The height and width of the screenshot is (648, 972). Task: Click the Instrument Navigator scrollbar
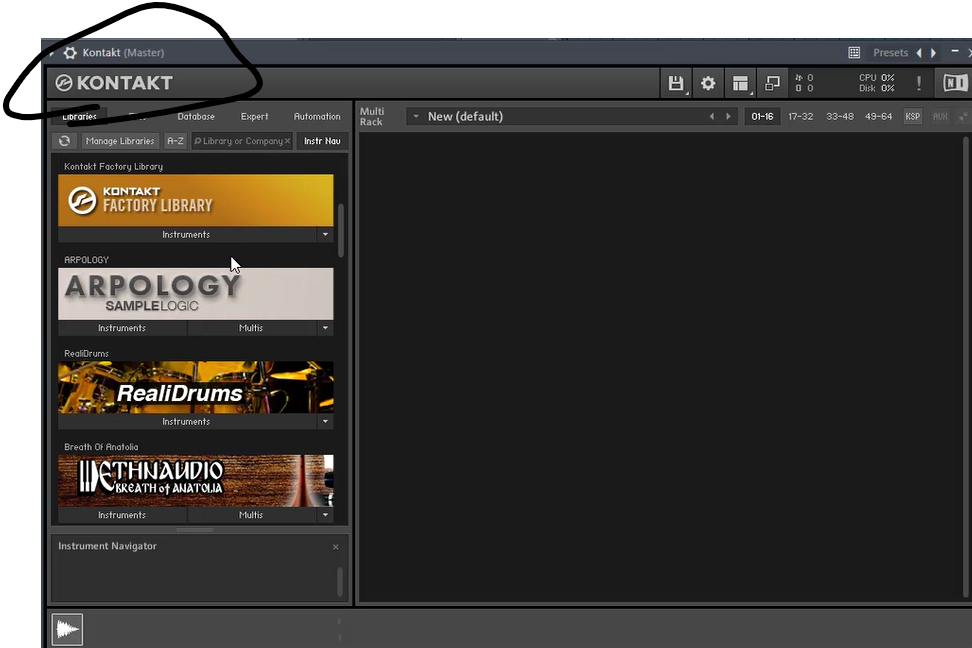340,582
